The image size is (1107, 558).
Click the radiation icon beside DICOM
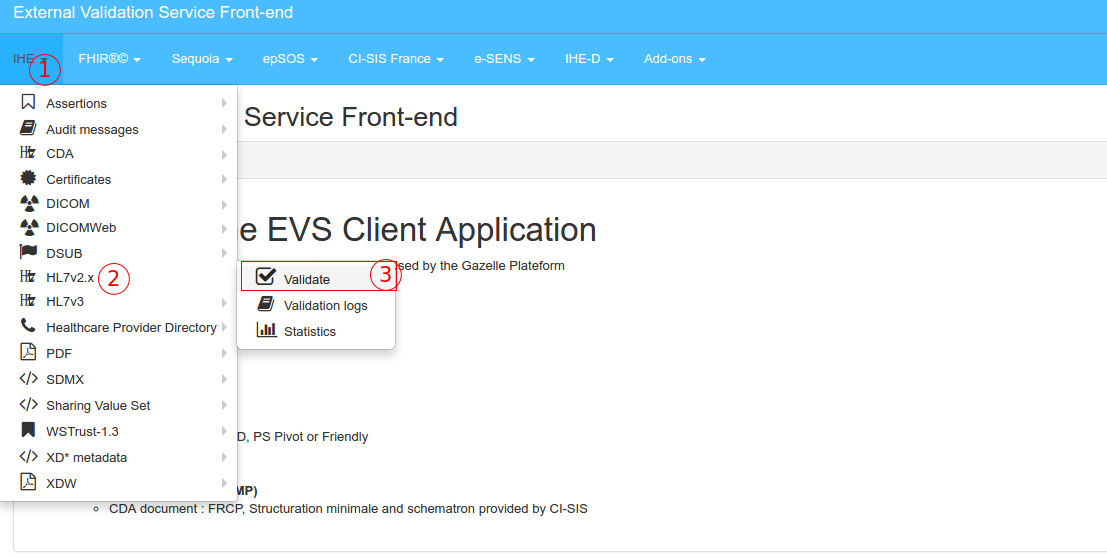[28, 203]
